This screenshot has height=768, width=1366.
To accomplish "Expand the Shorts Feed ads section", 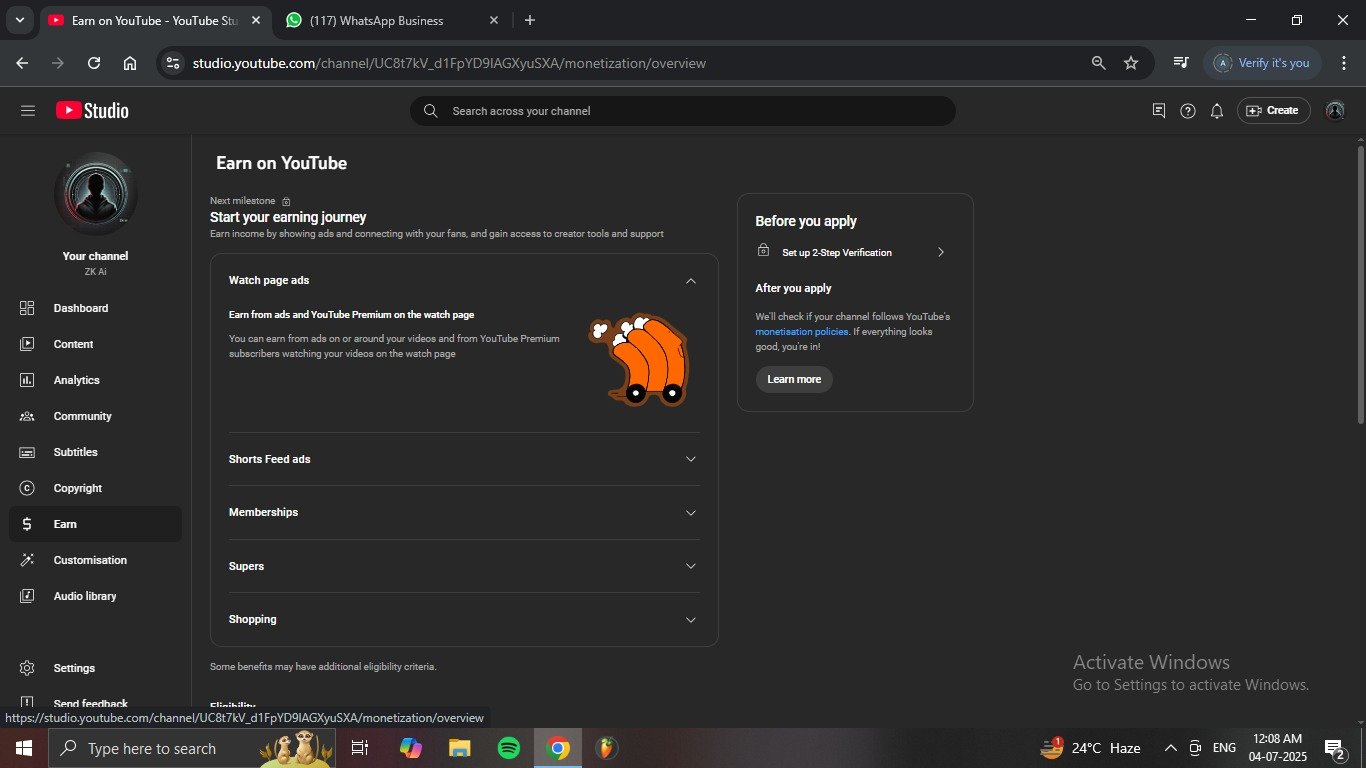I will (x=690, y=459).
